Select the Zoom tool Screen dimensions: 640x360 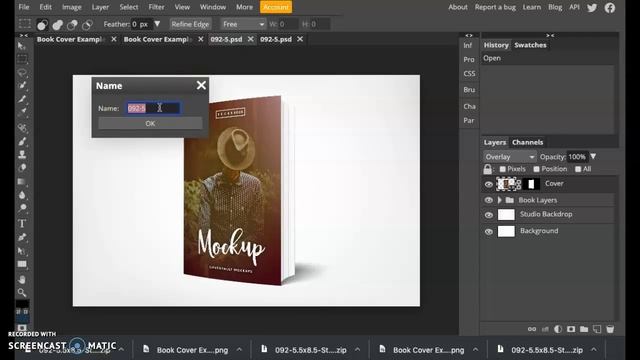pyautogui.click(x=22, y=293)
